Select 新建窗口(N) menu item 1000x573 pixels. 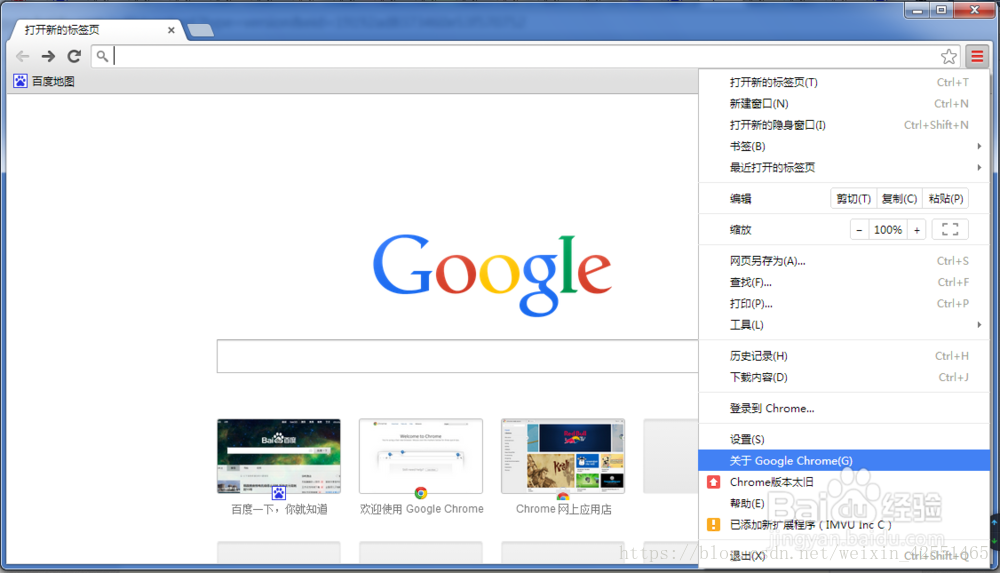[844, 103]
